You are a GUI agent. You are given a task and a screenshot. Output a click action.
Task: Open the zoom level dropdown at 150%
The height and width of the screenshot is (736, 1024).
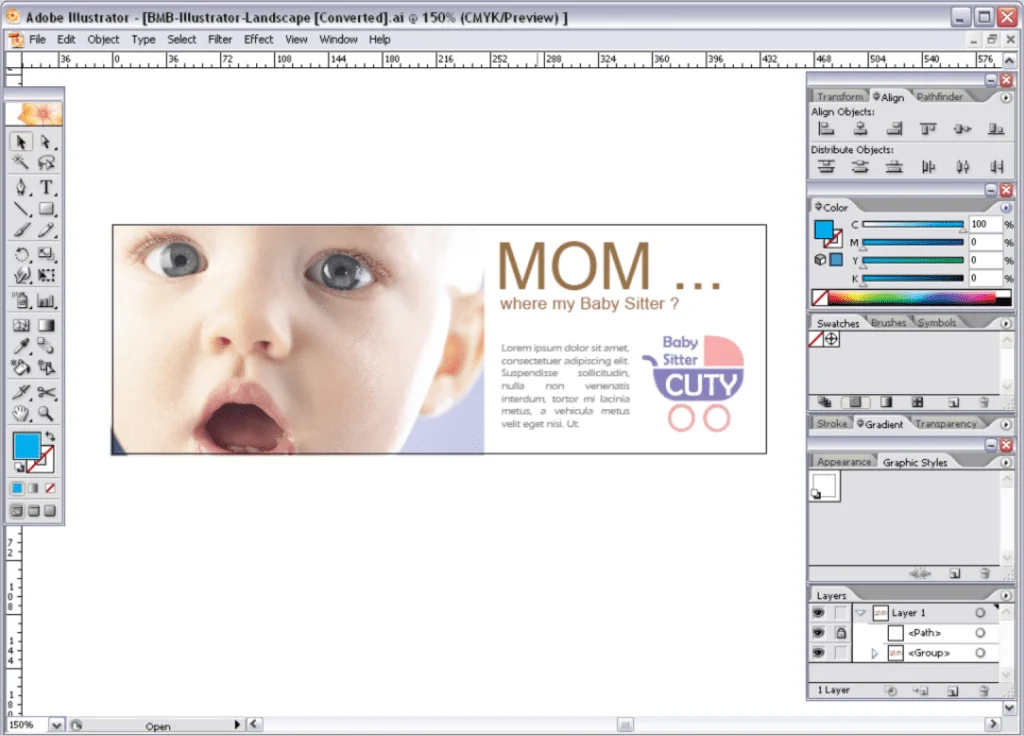(56, 724)
